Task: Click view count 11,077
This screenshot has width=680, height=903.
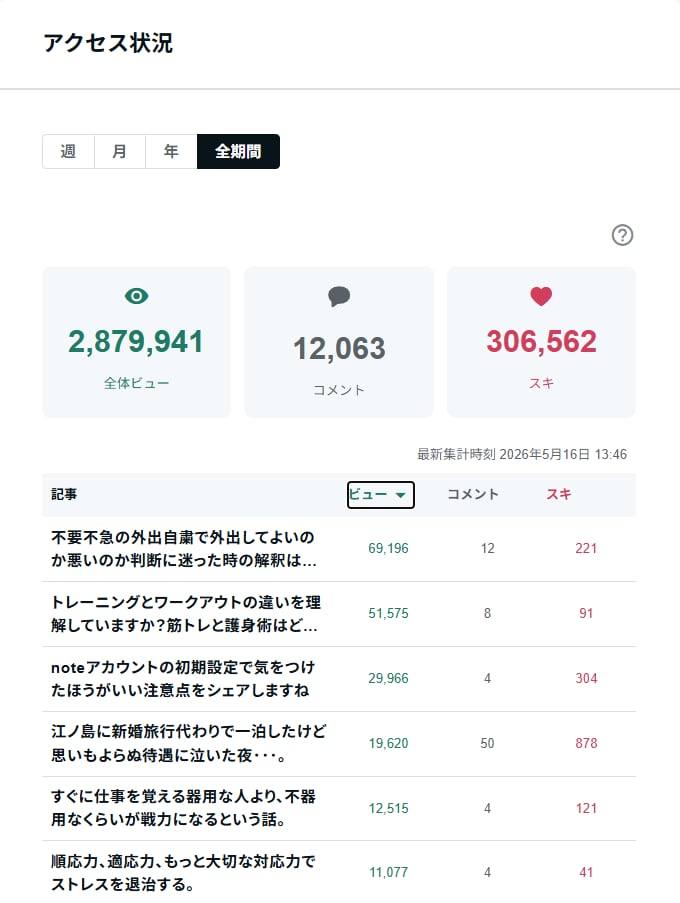Action: click(388, 872)
